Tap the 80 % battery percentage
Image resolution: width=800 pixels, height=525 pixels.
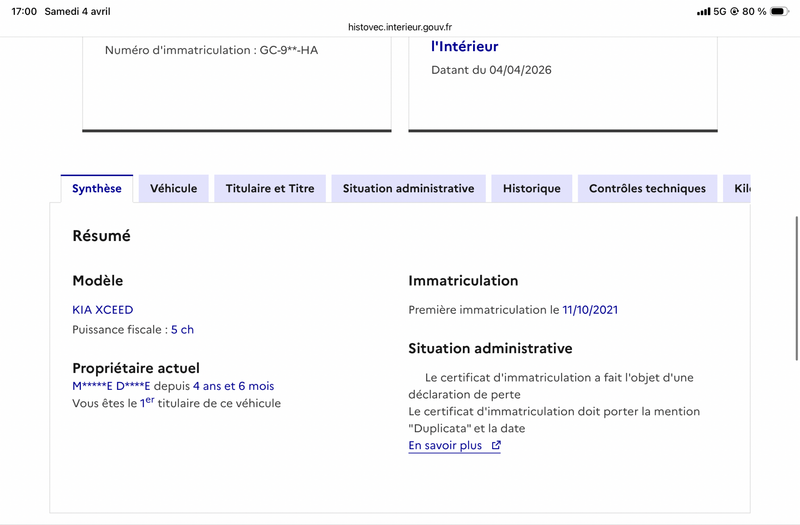pos(754,11)
